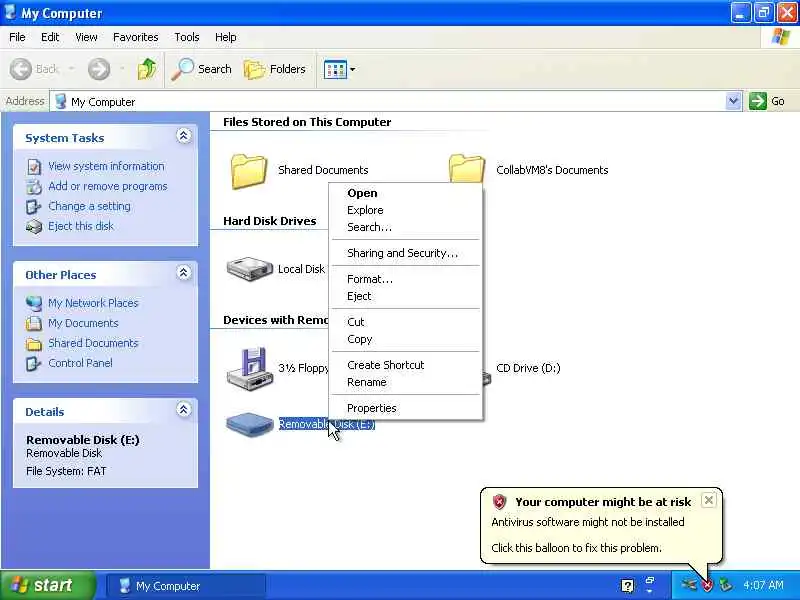800x600 pixels.
Task: Choose Format... from the context menu
Action: point(406,279)
